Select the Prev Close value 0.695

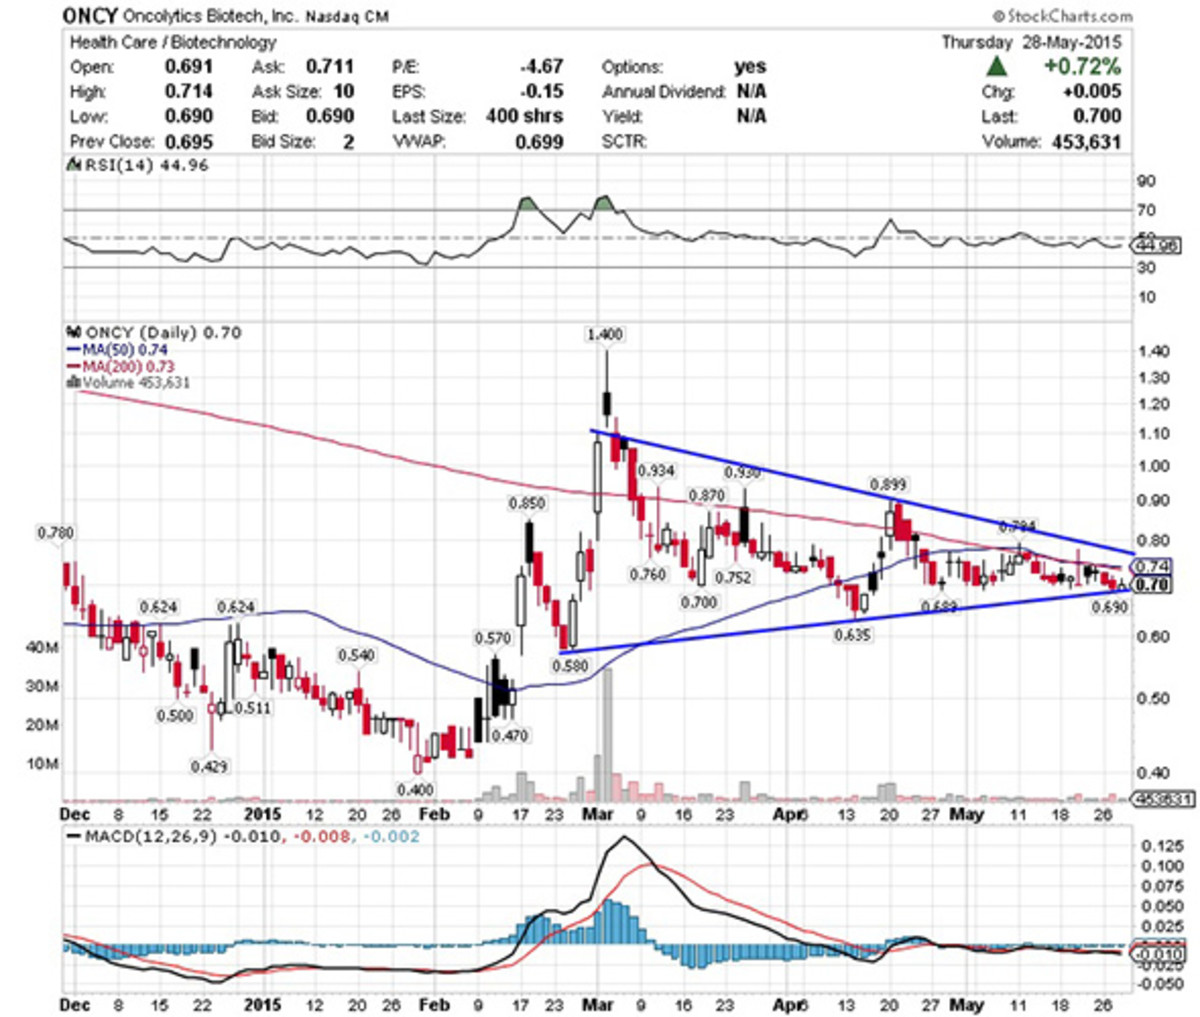point(189,142)
